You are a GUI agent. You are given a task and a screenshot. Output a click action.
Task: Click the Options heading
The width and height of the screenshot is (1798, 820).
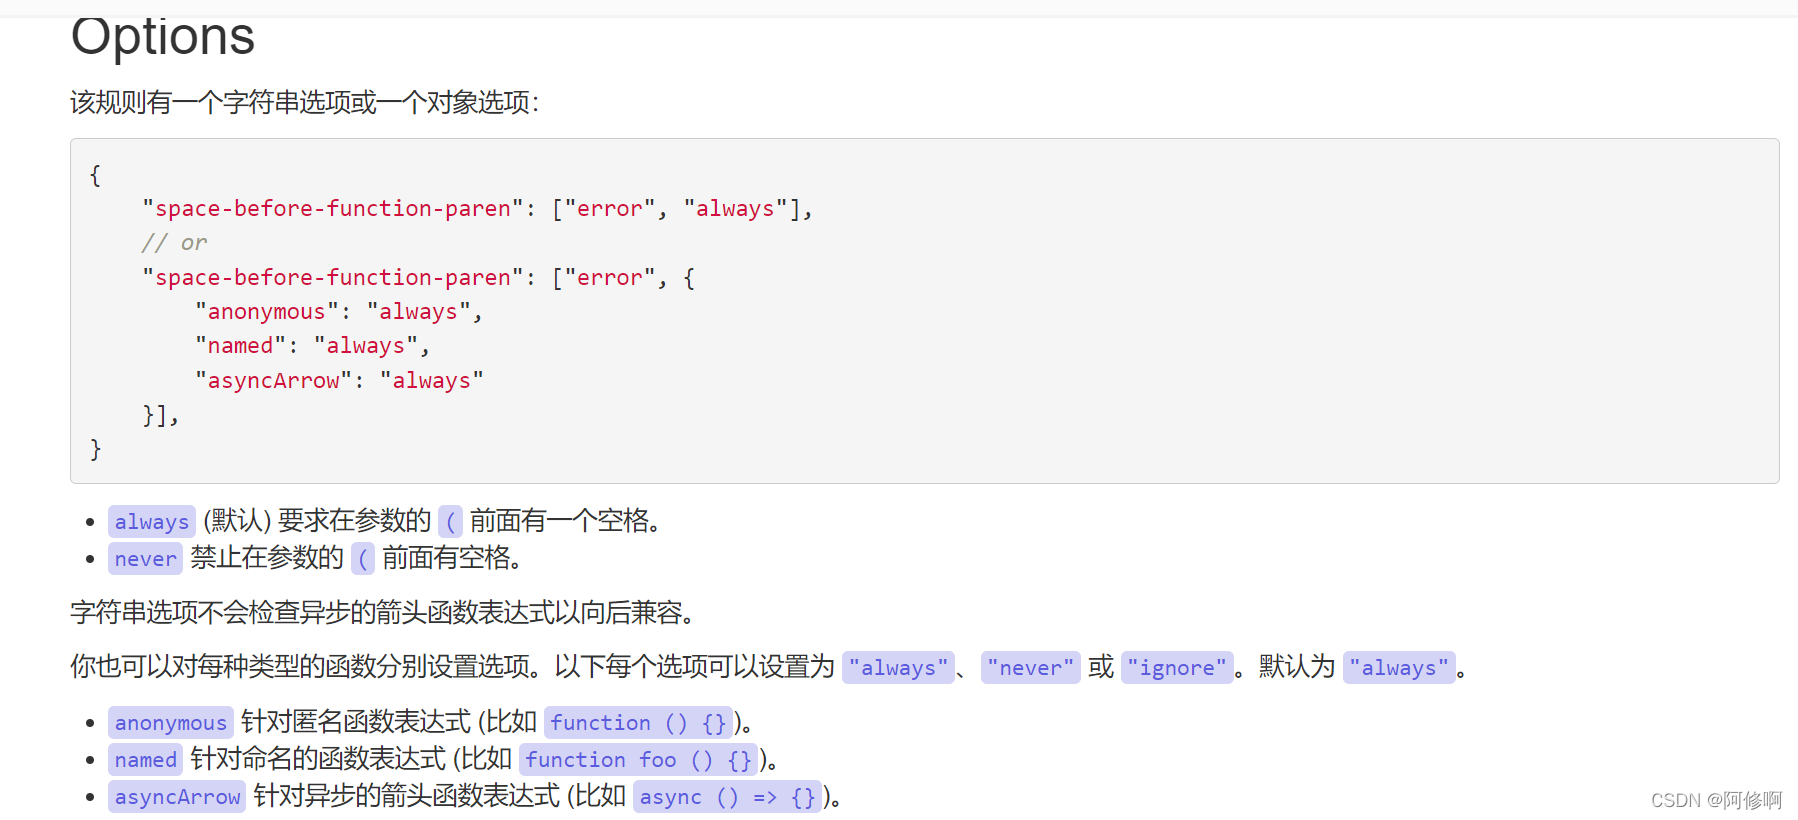163,36
